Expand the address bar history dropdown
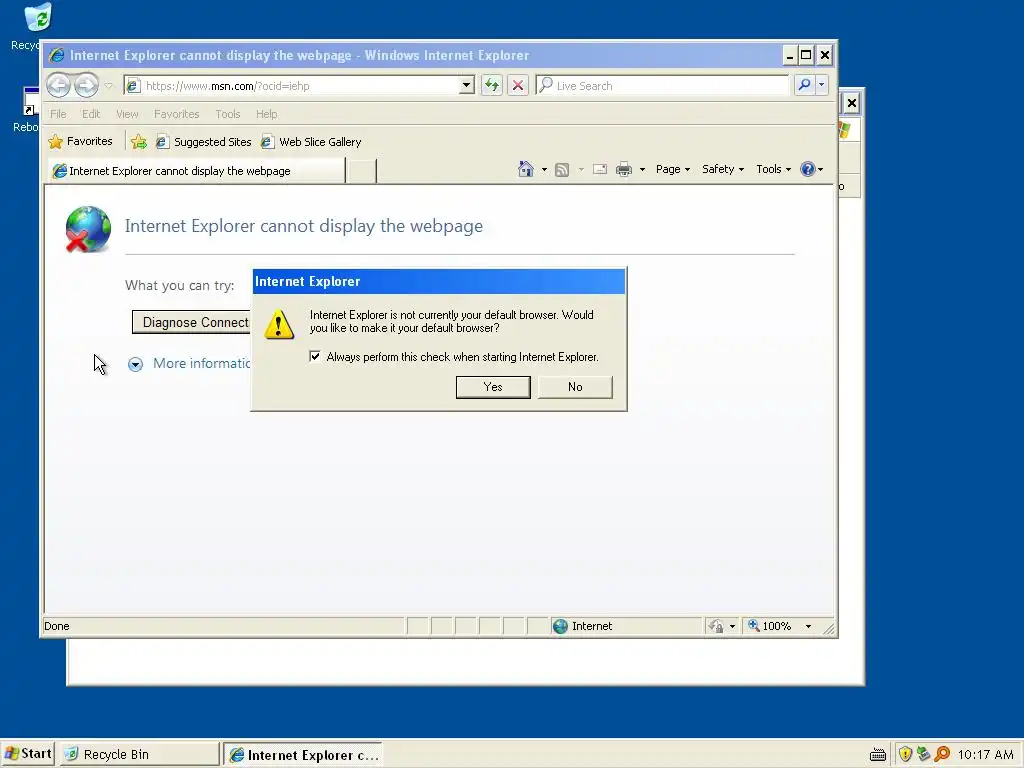Image resolution: width=1024 pixels, height=768 pixels. pos(466,86)
